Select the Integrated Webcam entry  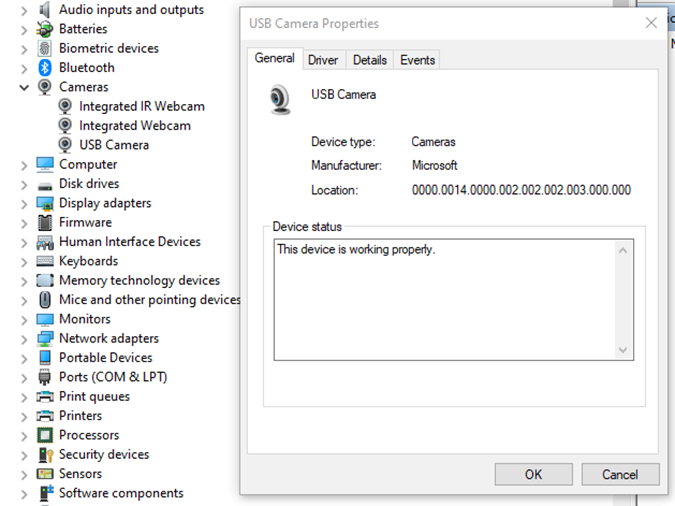[x=135, y=126]
